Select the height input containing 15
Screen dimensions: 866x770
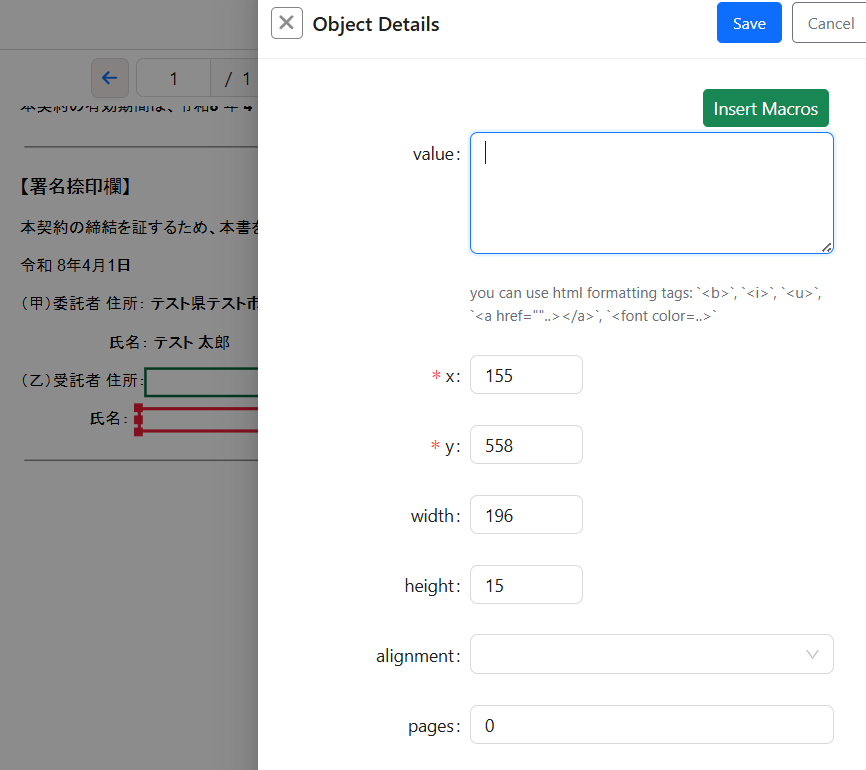pyautogui.click(x=526, y=585)
